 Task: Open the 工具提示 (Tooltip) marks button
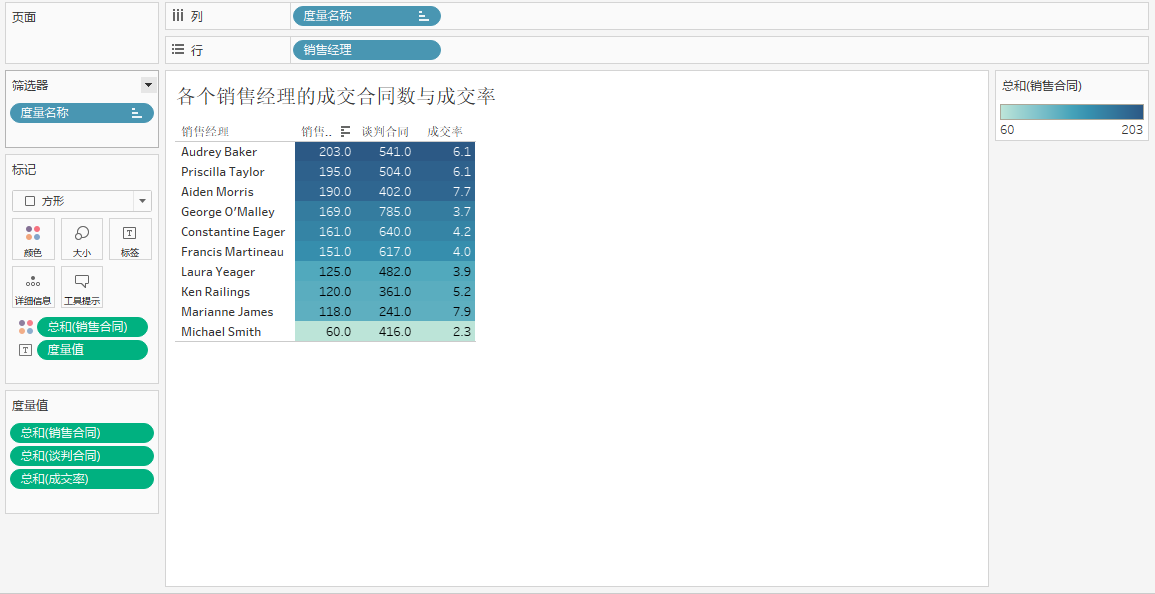82,287
